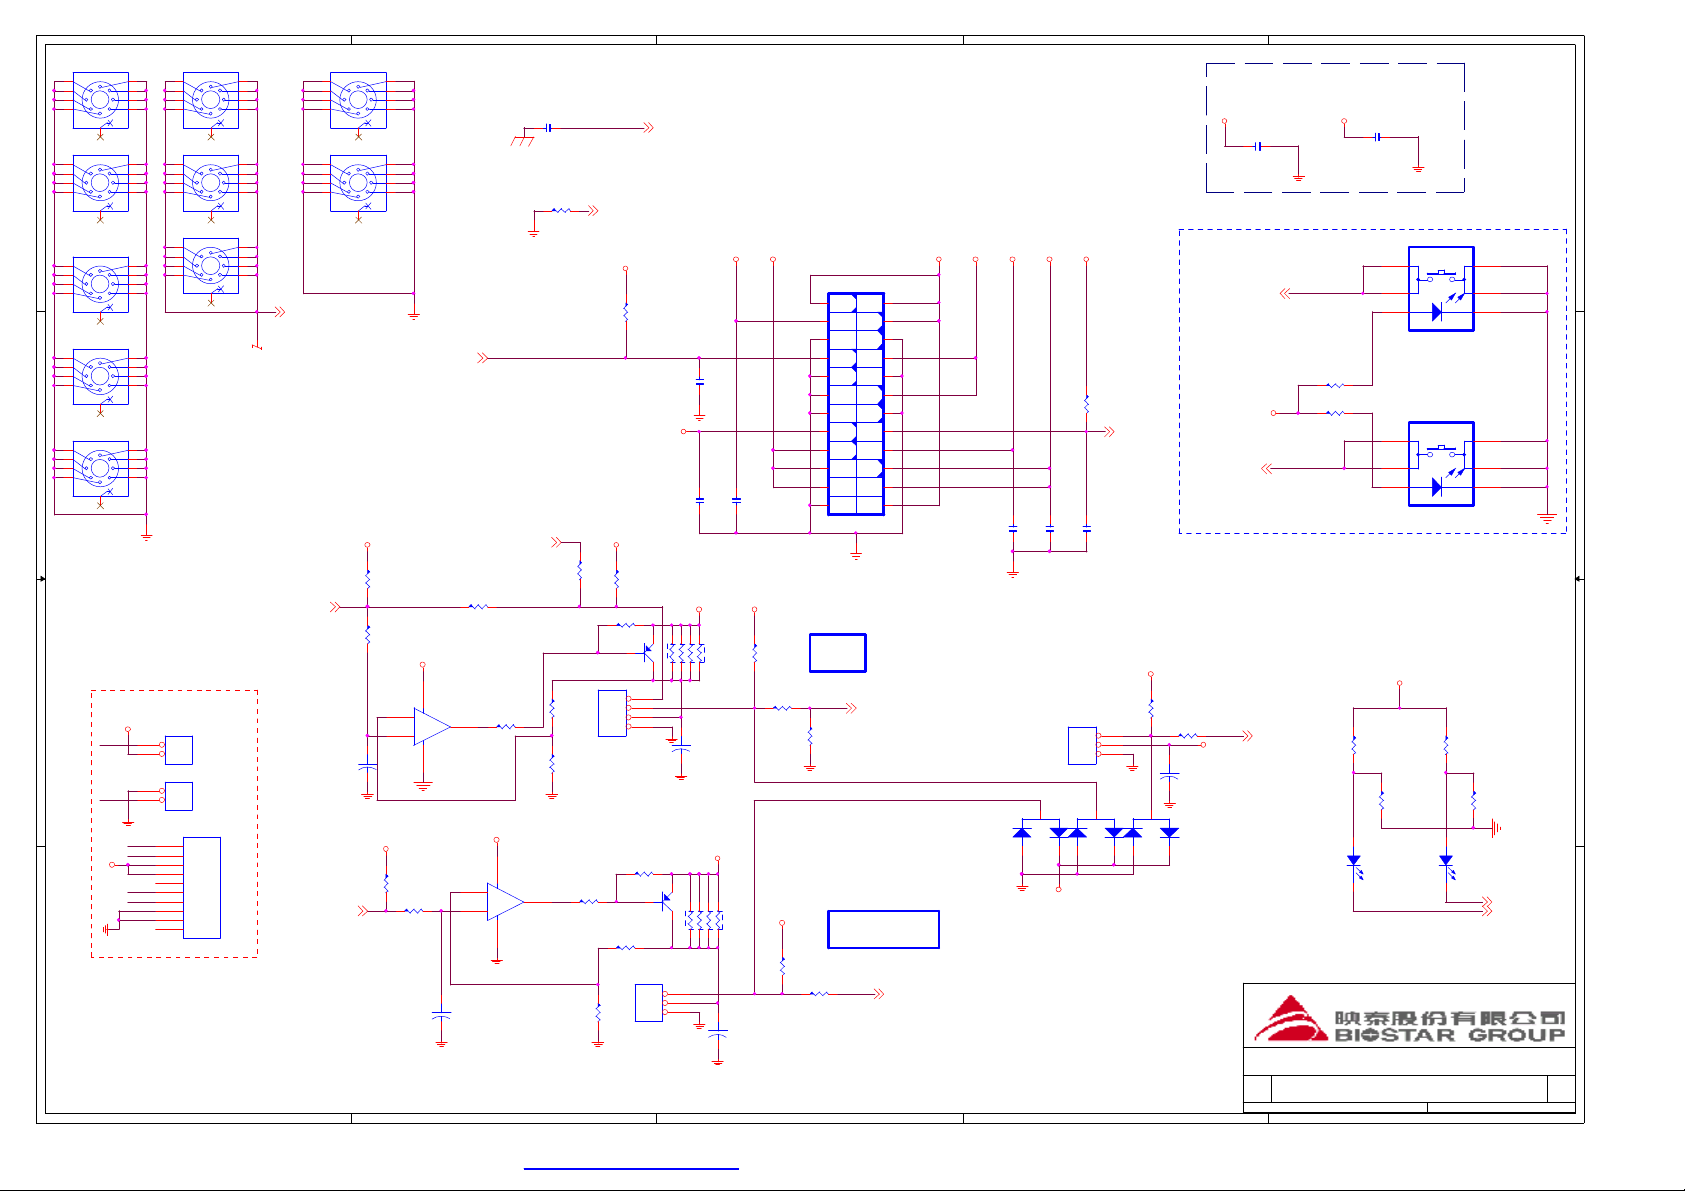Click the lower op-amp triangle symbol
Image resolution: width=1685 pixels, height=1191 pixels.
click(x=505, y=902)
